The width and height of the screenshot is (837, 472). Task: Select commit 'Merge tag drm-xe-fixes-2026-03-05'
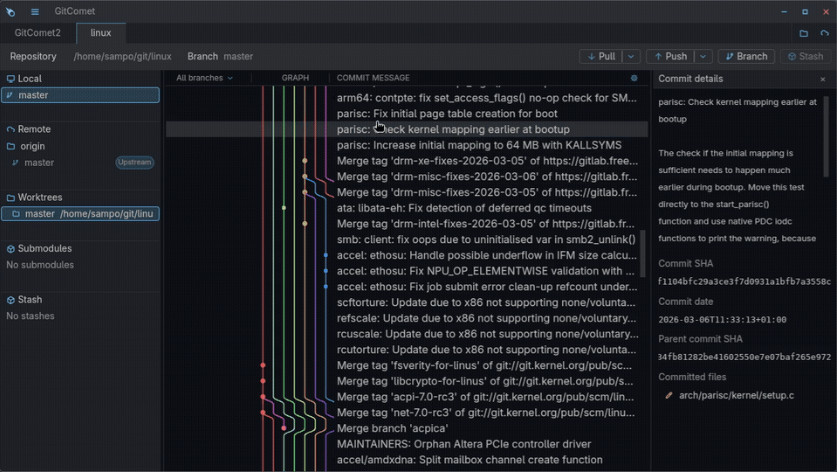[407, 161]
